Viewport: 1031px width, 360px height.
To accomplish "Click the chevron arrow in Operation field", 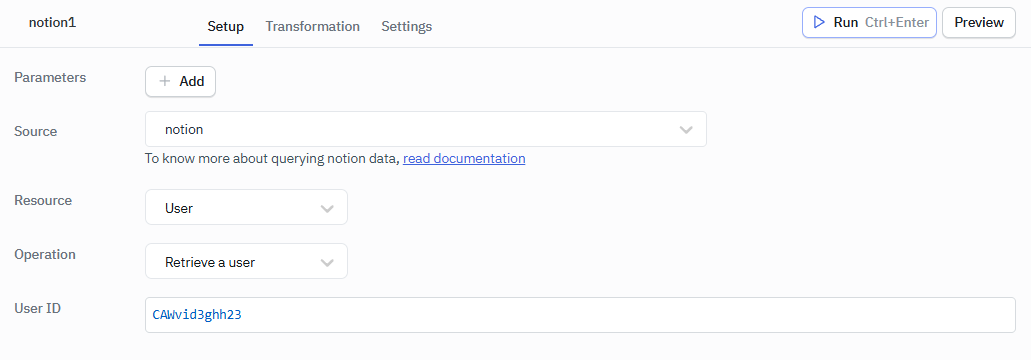I will tap(327, 262).
